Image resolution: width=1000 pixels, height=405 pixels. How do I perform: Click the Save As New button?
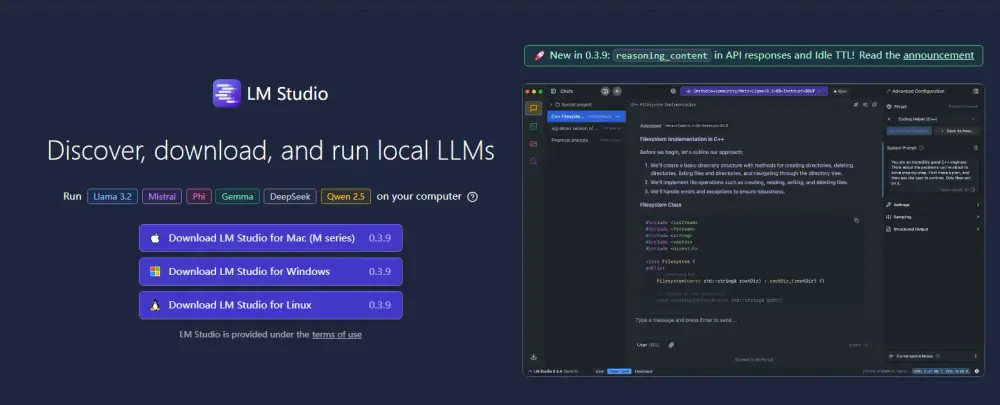[956, 131]
